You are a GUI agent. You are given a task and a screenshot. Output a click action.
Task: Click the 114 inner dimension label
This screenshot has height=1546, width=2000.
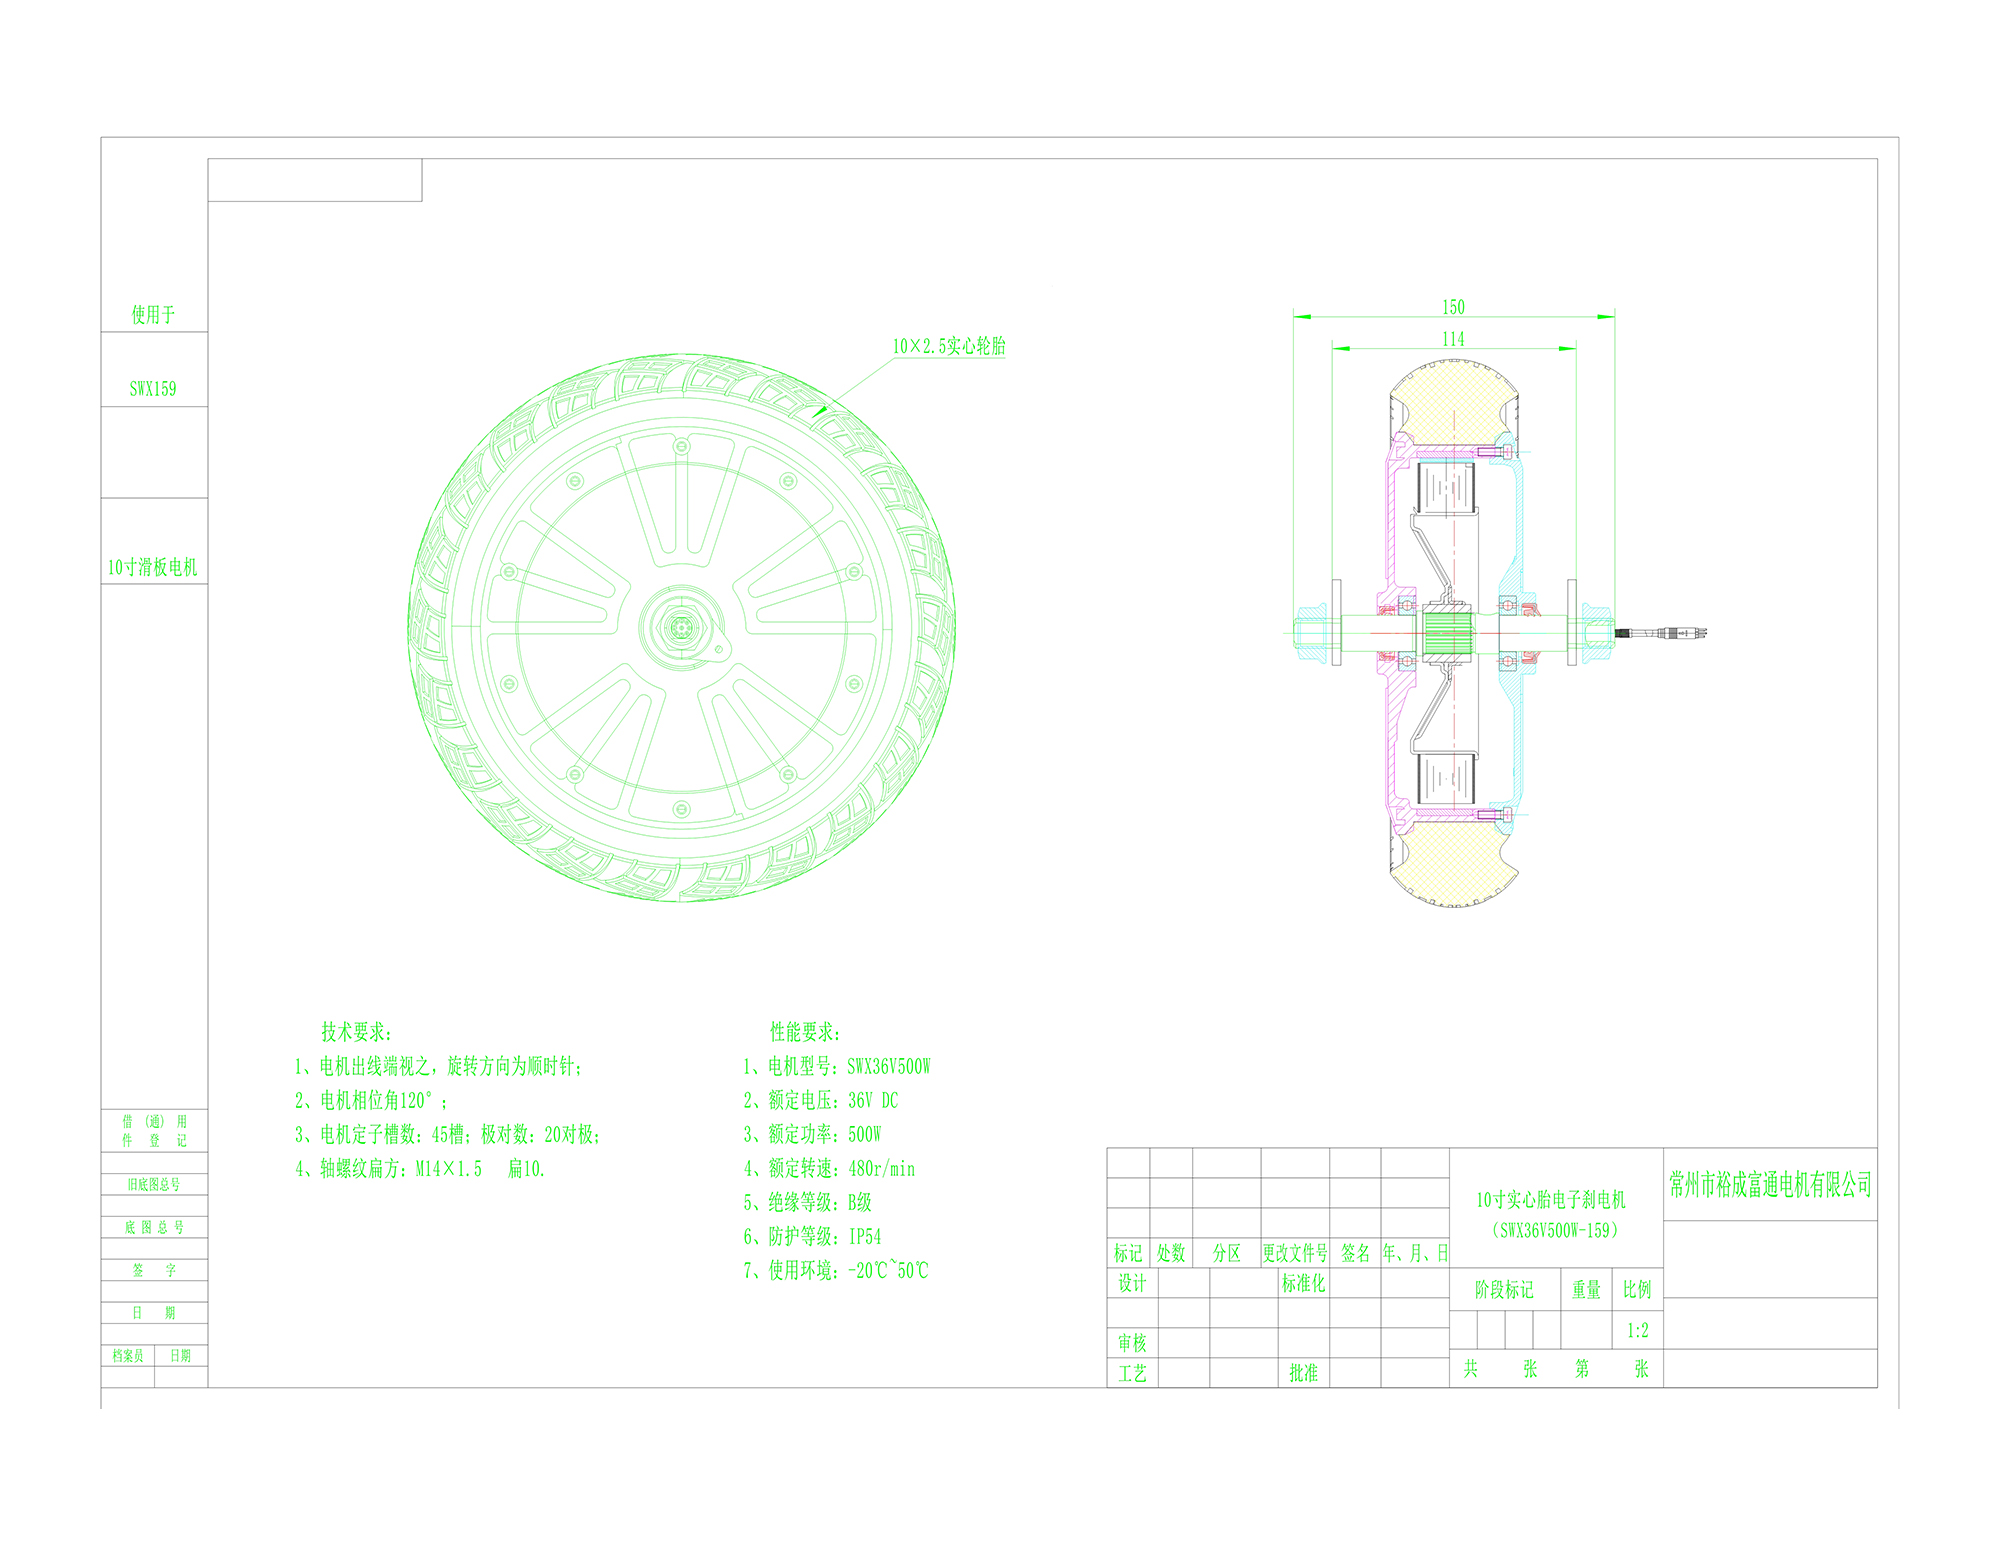point(1453,339)
